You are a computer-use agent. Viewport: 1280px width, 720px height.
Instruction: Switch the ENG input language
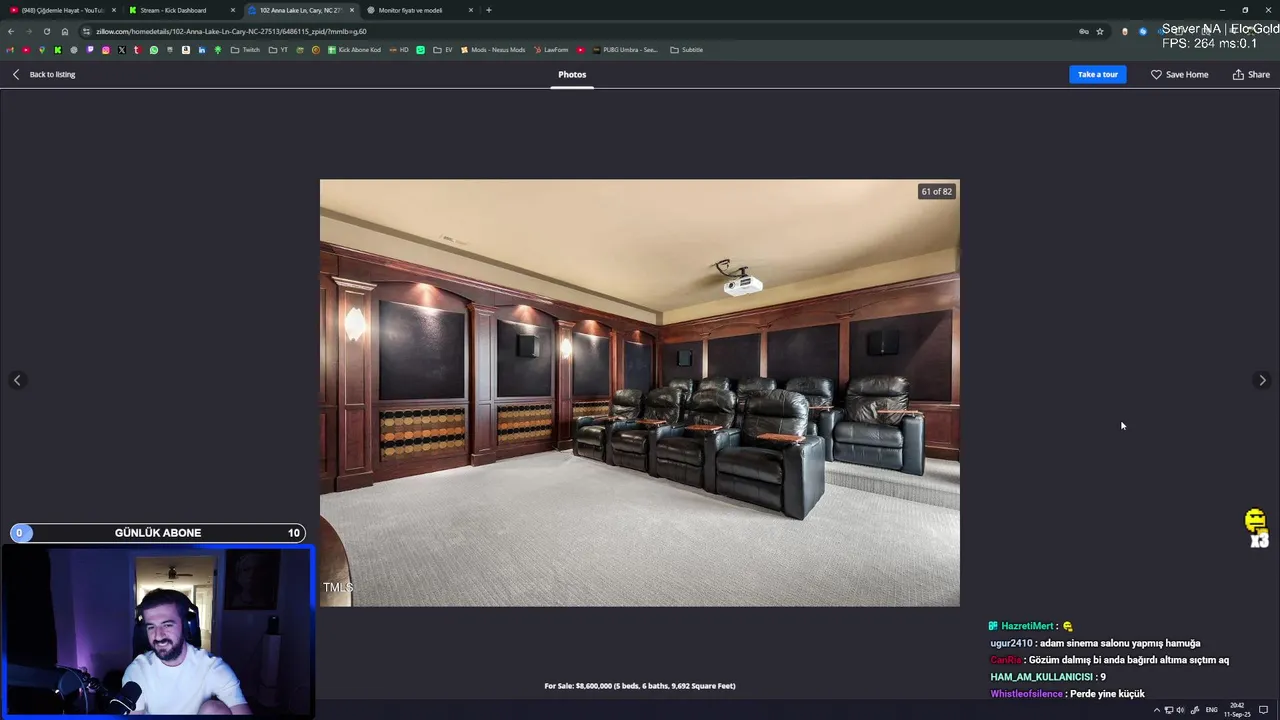click(x=1212, y=710)
